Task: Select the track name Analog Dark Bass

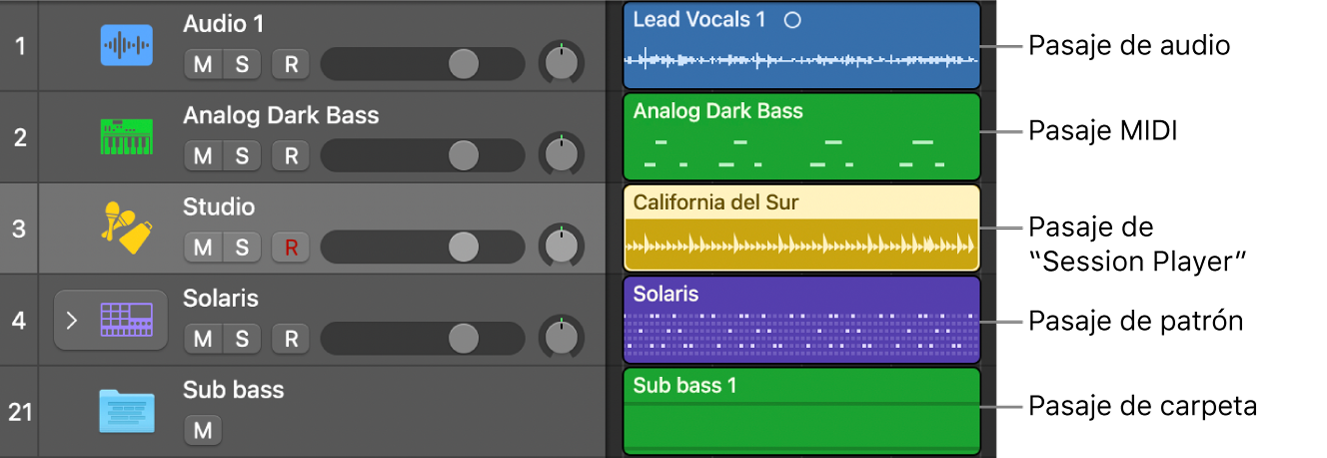Action: tap(280, 116)
